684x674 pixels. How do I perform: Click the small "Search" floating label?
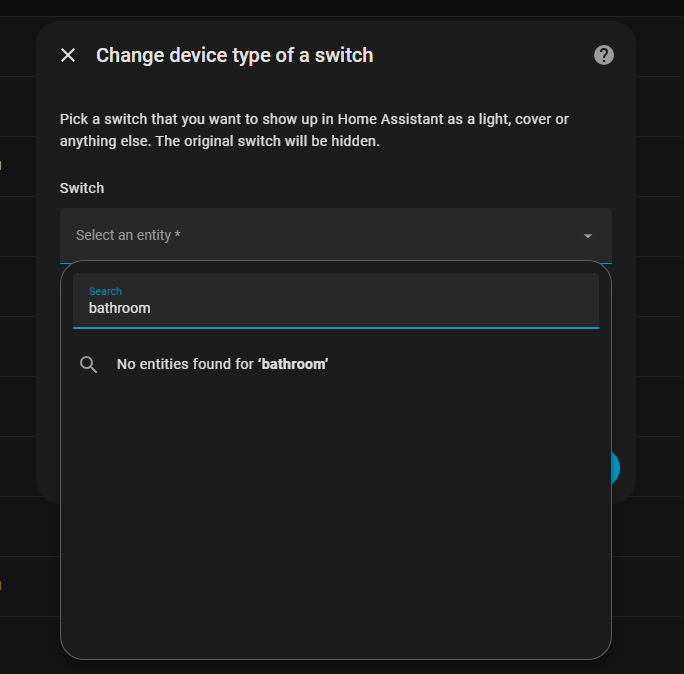click(x=105, y=291)
